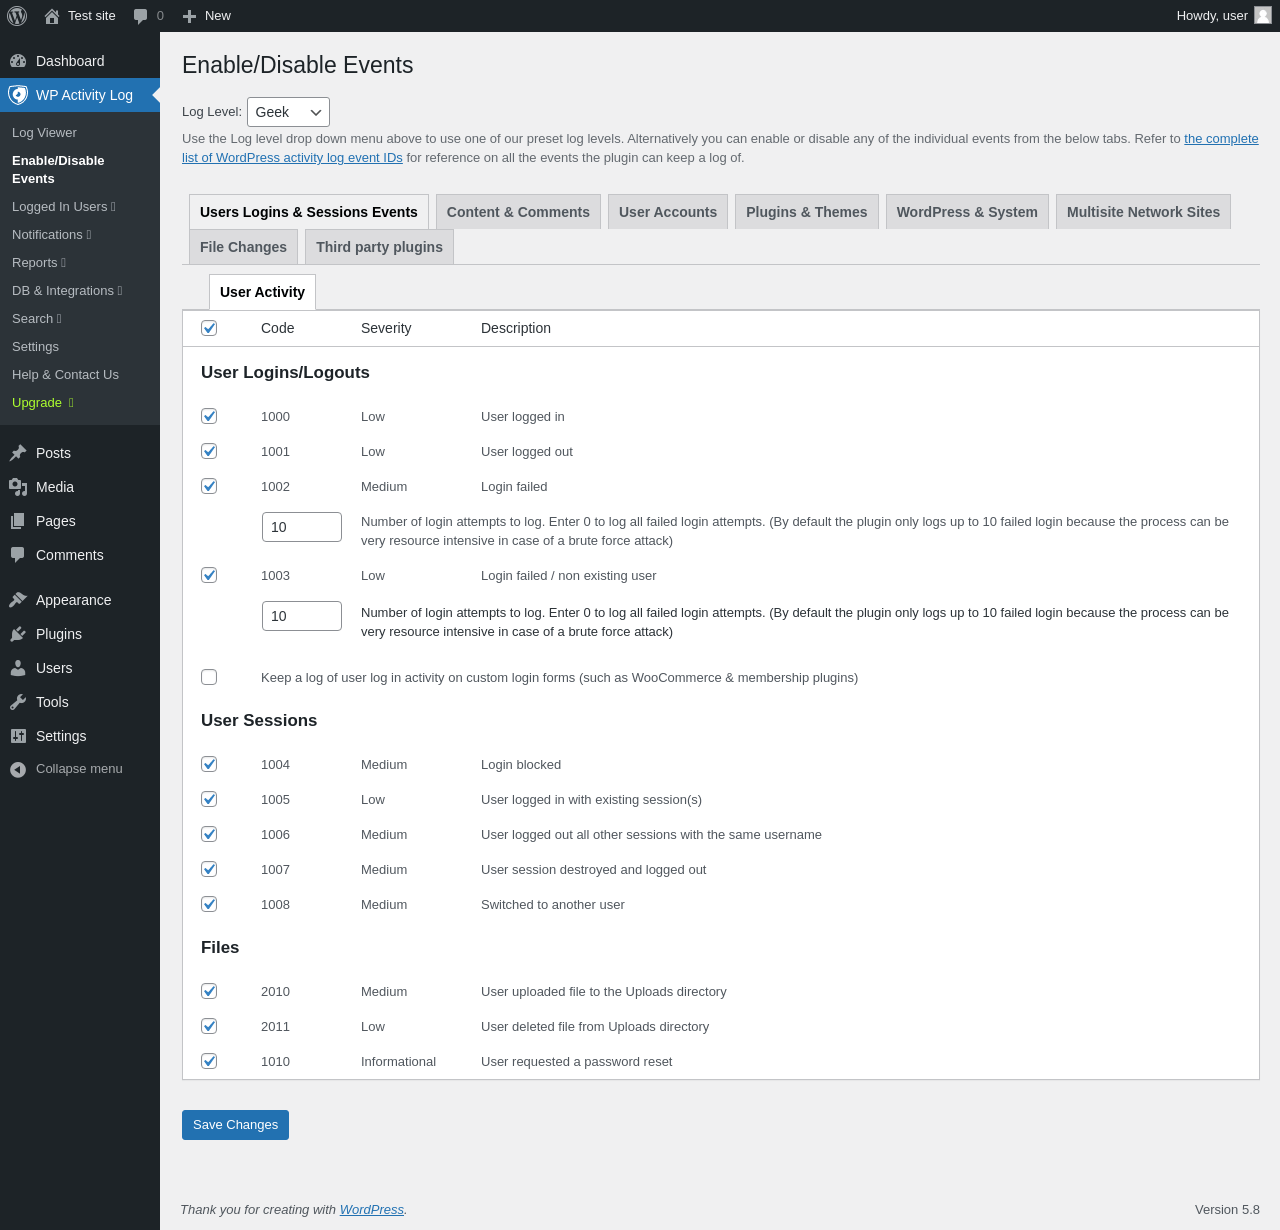Open Tools via the wrench icon
Viewport: 1280px width, 1230px height.
point(18,702)
